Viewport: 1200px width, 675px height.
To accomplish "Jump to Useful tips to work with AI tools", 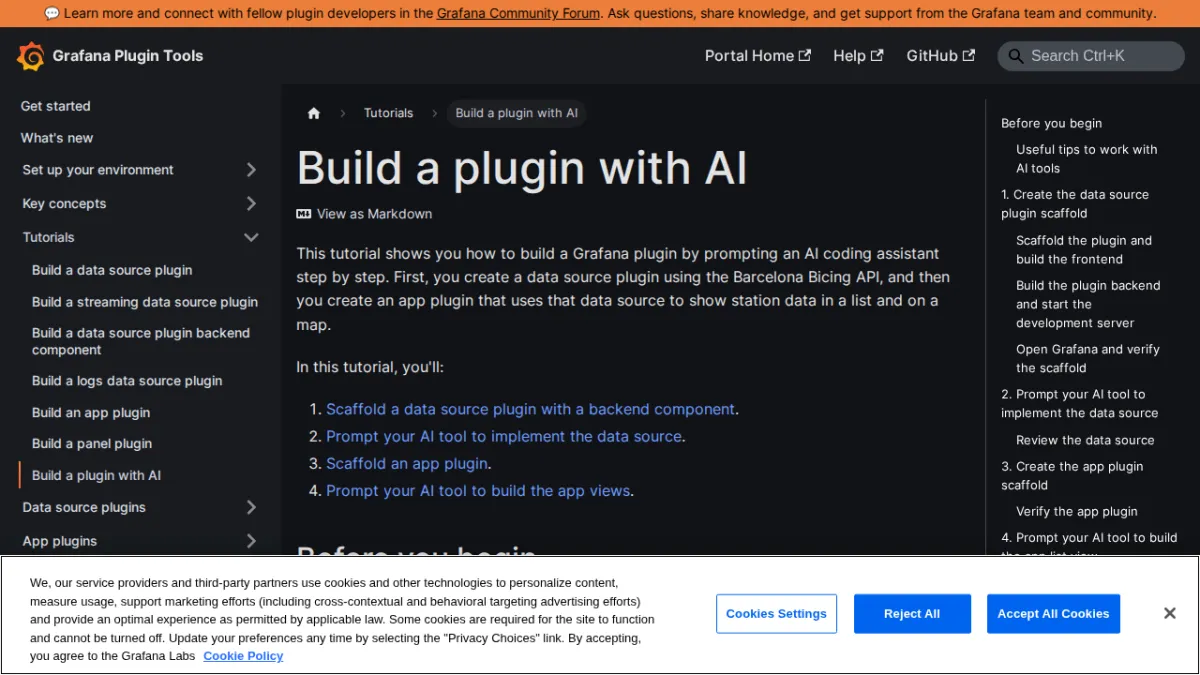I will [x=1086, y=159].
